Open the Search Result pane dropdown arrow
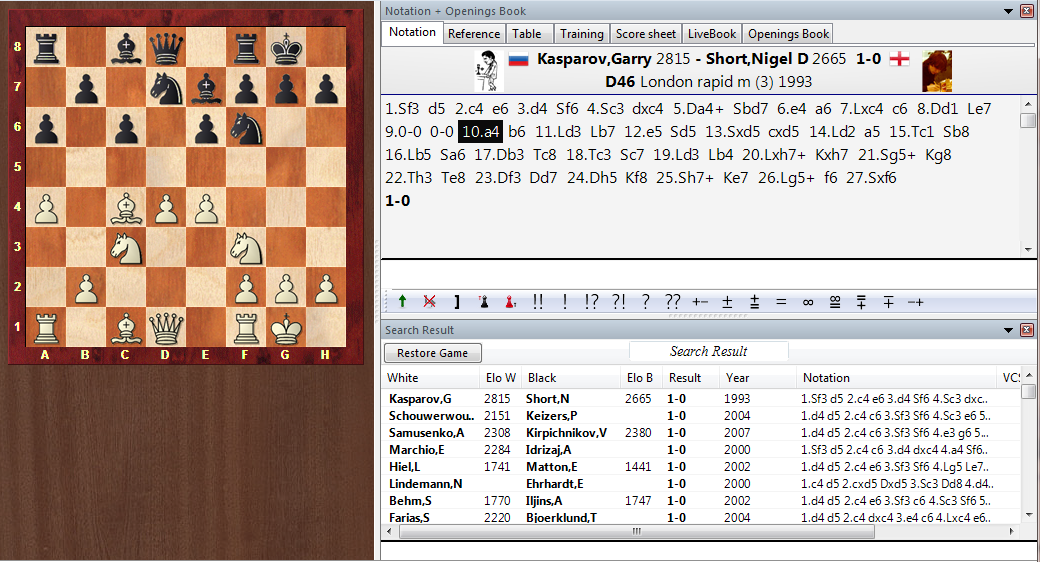 pyautogui.click(x=1008, y=330)
